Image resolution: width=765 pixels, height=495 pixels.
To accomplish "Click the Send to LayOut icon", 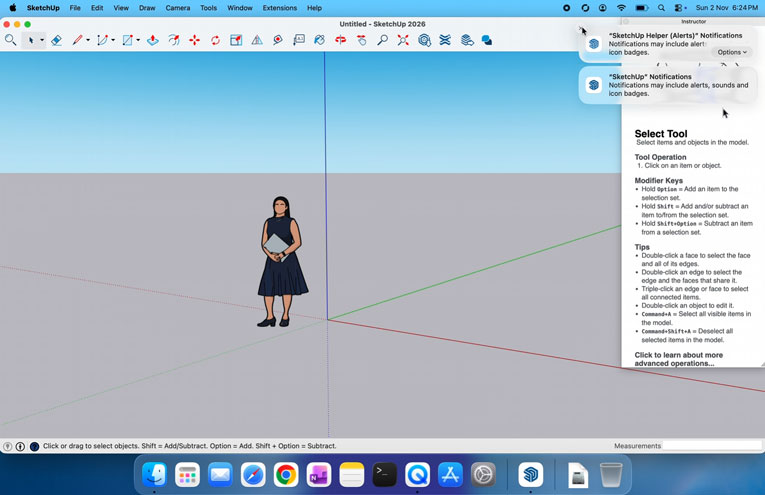I will [x=467, y=40].
